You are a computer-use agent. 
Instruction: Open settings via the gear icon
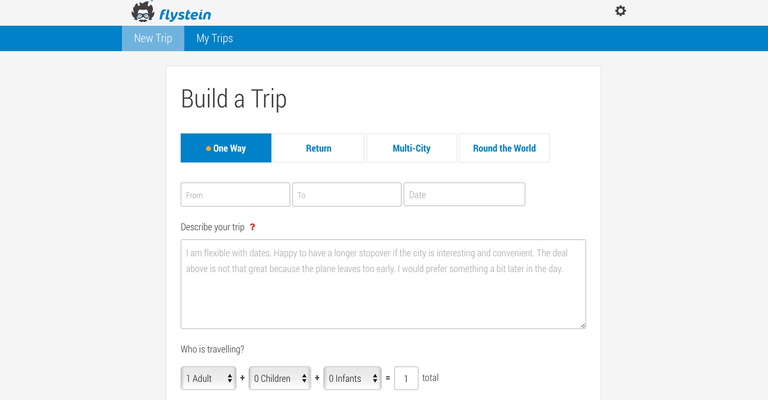[621, 11]
